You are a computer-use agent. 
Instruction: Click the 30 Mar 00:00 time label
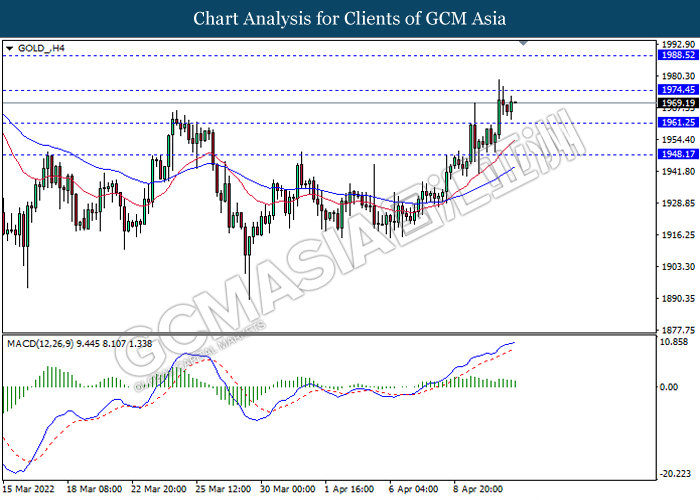288,489
